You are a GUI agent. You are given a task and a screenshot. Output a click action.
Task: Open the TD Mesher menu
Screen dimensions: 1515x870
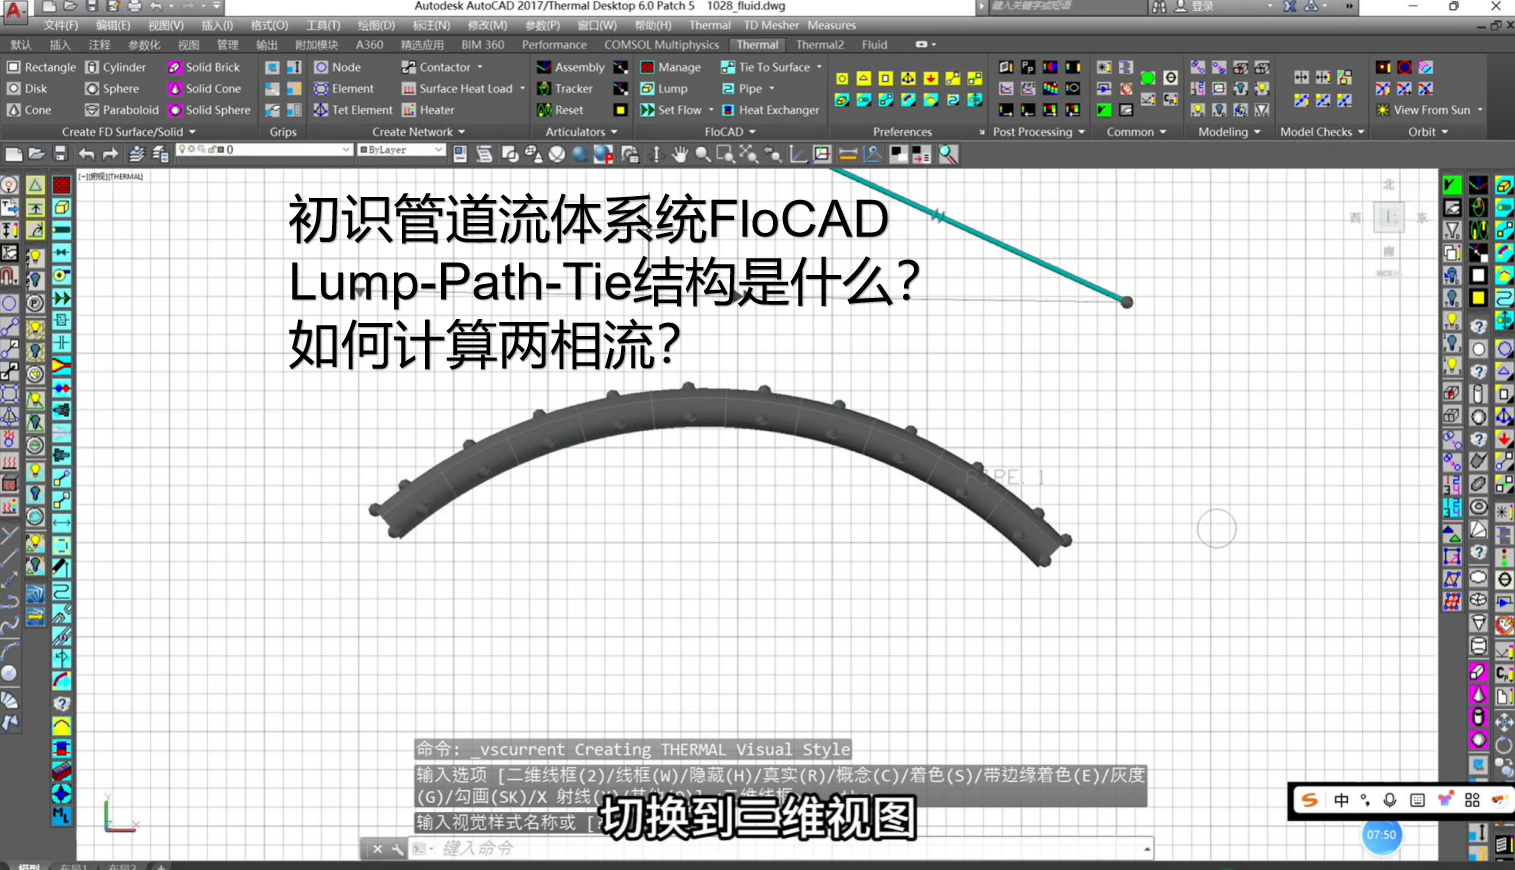pyautogui.click(x=772, y=26)
